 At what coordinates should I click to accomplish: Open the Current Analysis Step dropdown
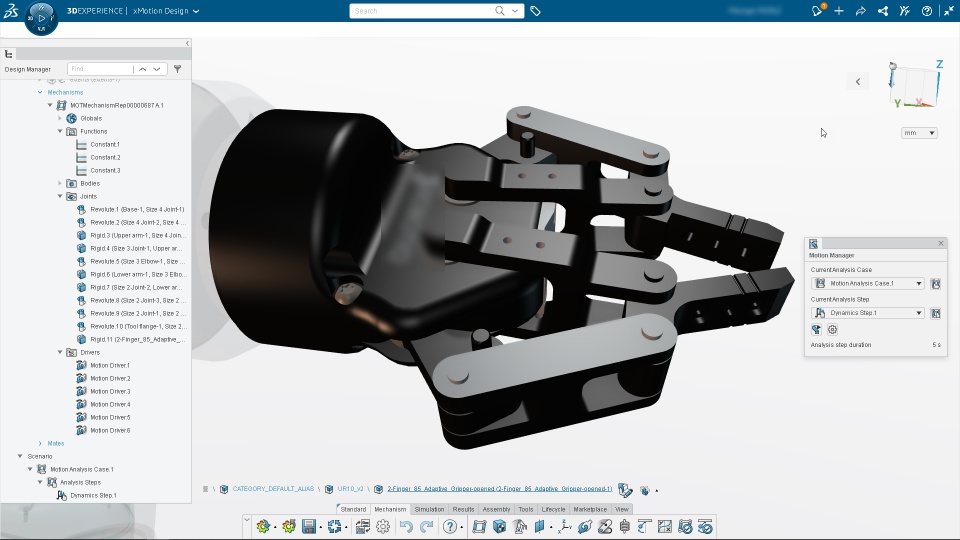[868, 313]
